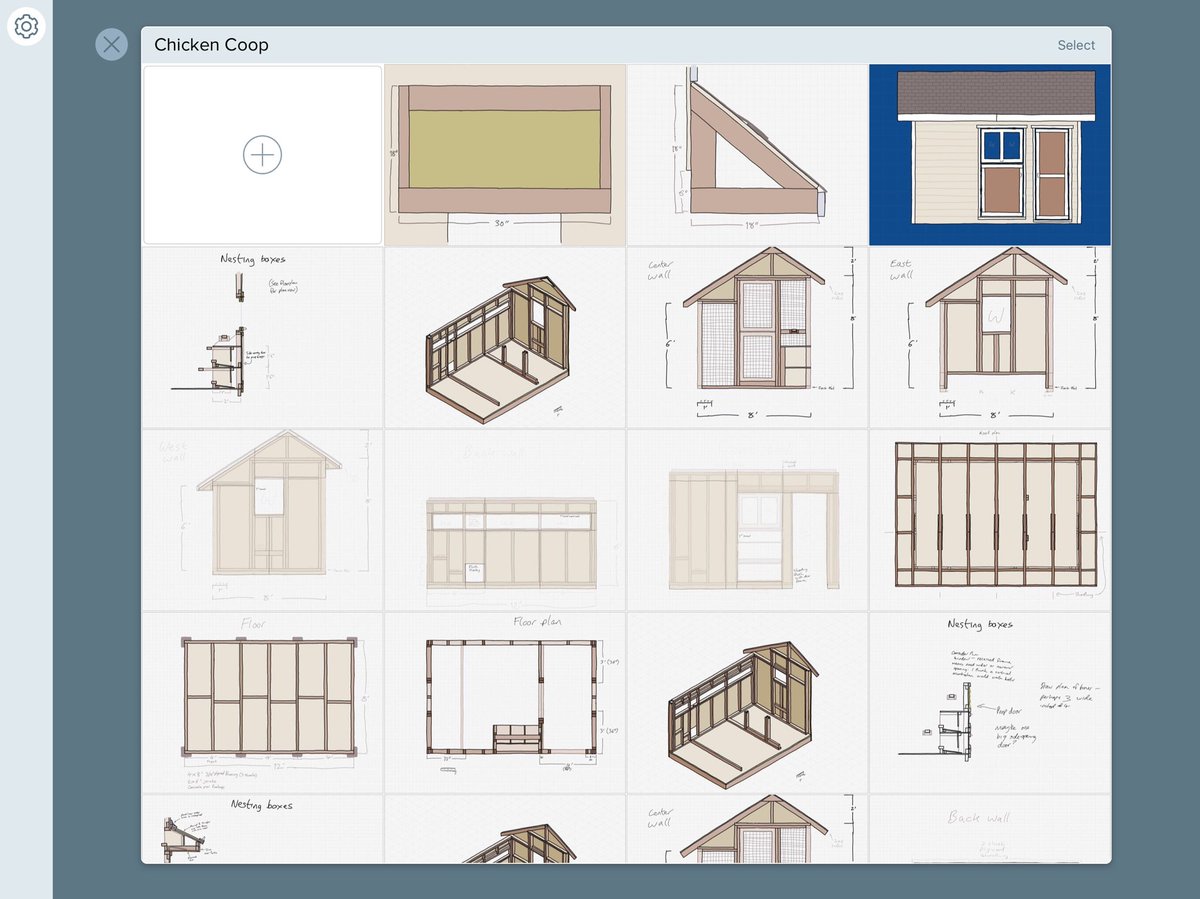The image size is (1200, 899).
Task: Open the second-row Center wall elevation drawing
Action: click(748, 338)
